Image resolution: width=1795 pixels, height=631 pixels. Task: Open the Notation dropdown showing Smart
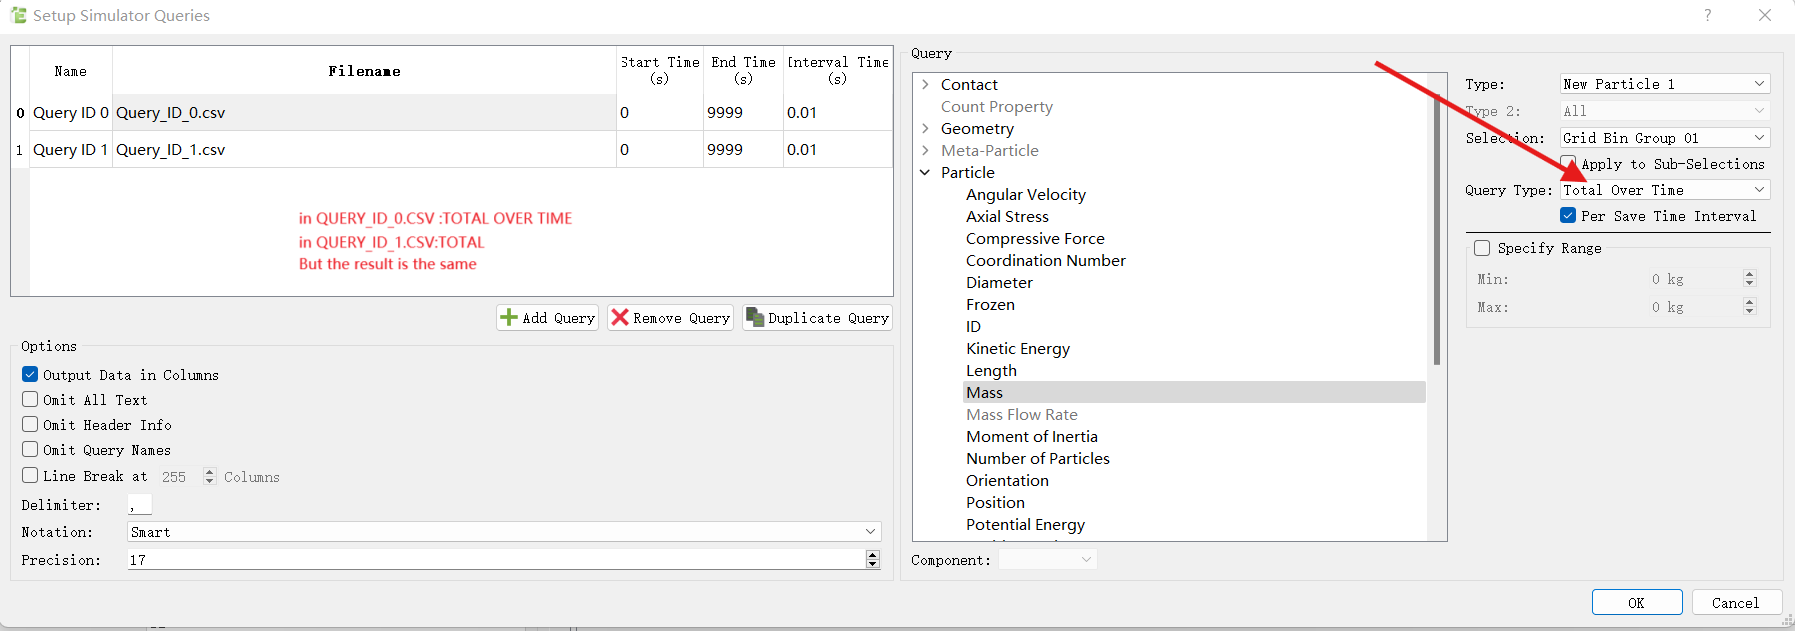pos(504,532)
